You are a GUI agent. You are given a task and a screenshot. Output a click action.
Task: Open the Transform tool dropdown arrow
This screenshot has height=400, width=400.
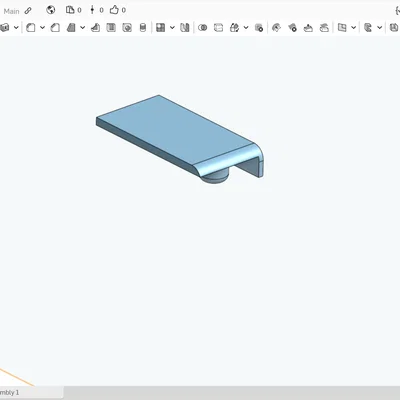(x=246, y=28)
